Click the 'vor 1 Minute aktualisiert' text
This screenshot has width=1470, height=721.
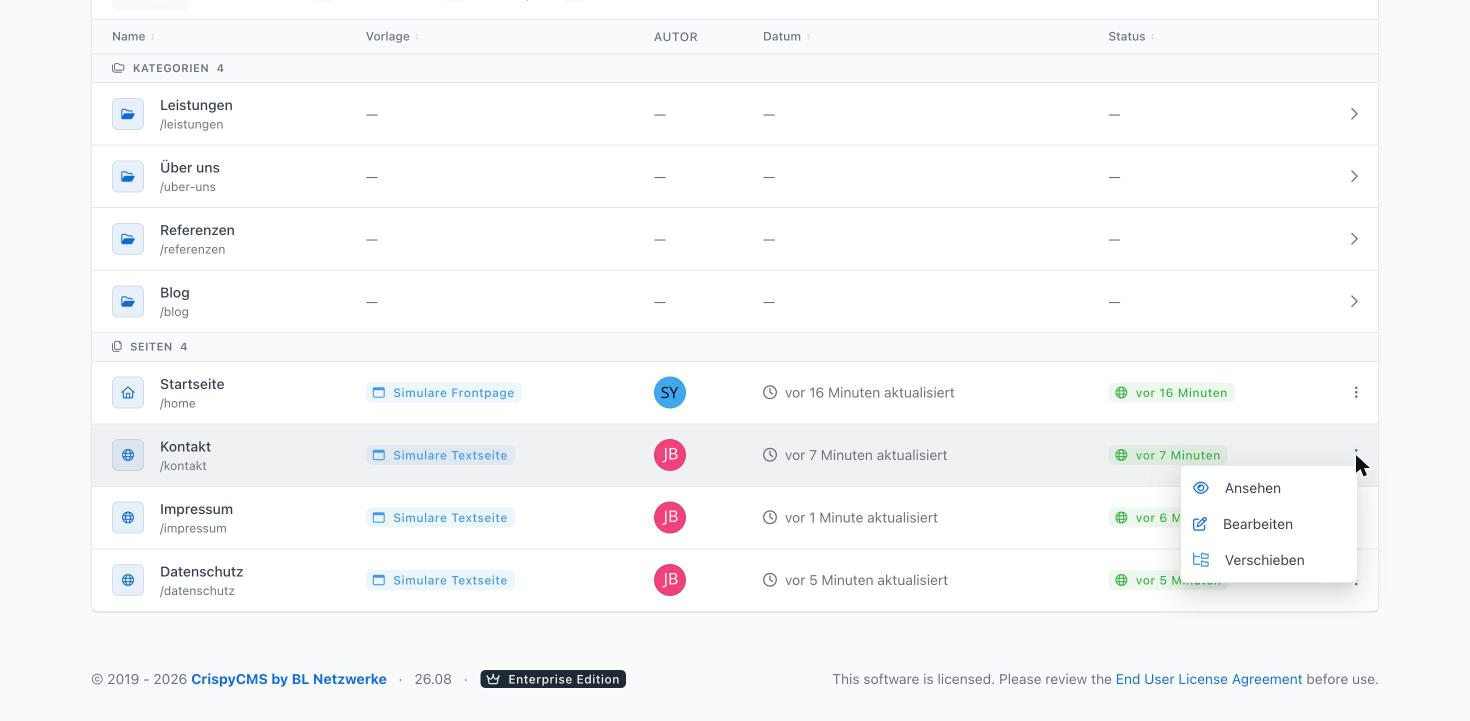pyautogui.click(x=861, y=518)
